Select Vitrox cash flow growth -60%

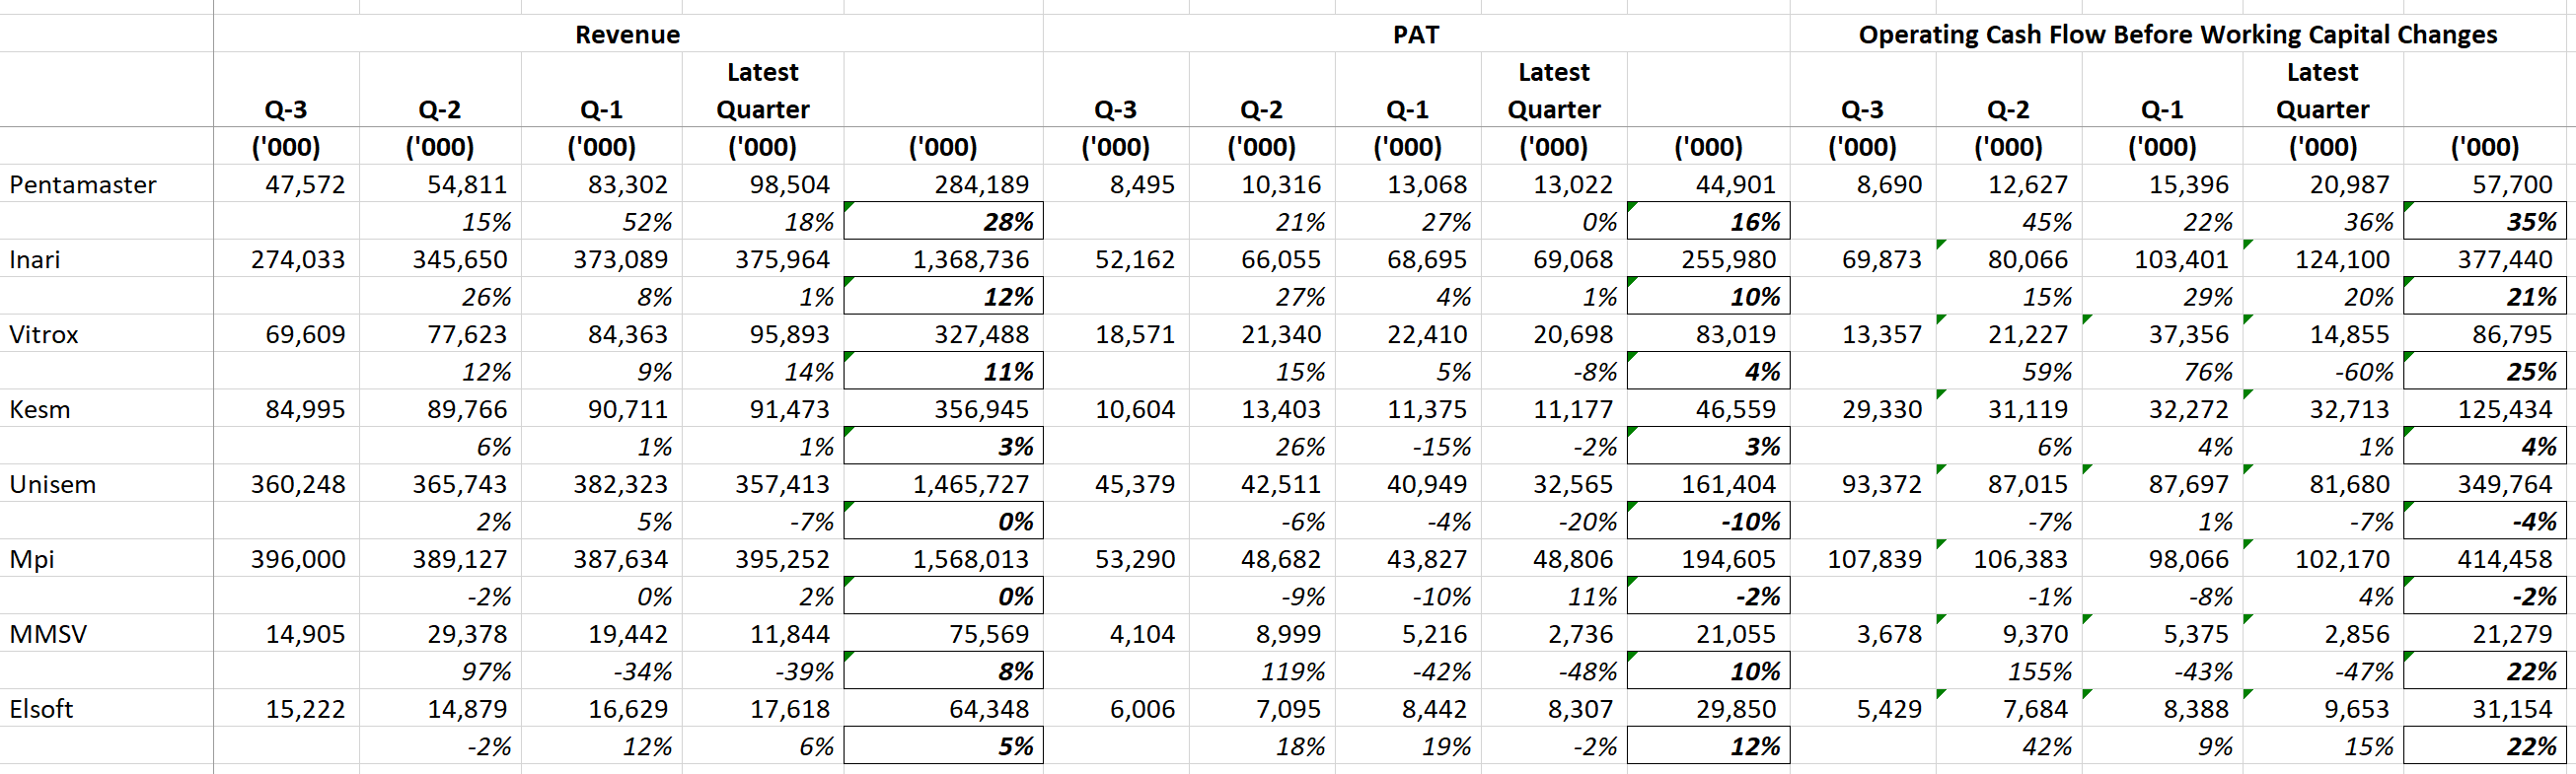2363,372
